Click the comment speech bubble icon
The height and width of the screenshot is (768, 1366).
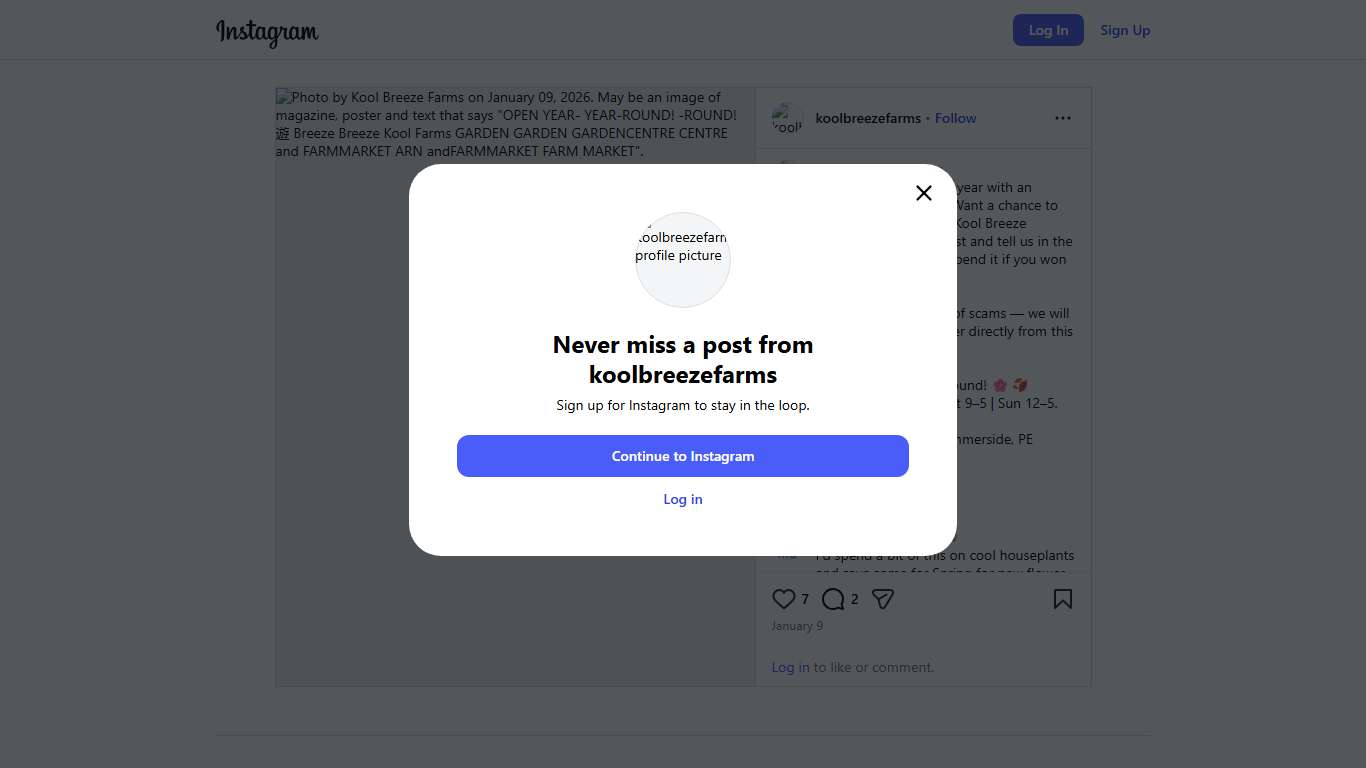(x=833, y=599)
